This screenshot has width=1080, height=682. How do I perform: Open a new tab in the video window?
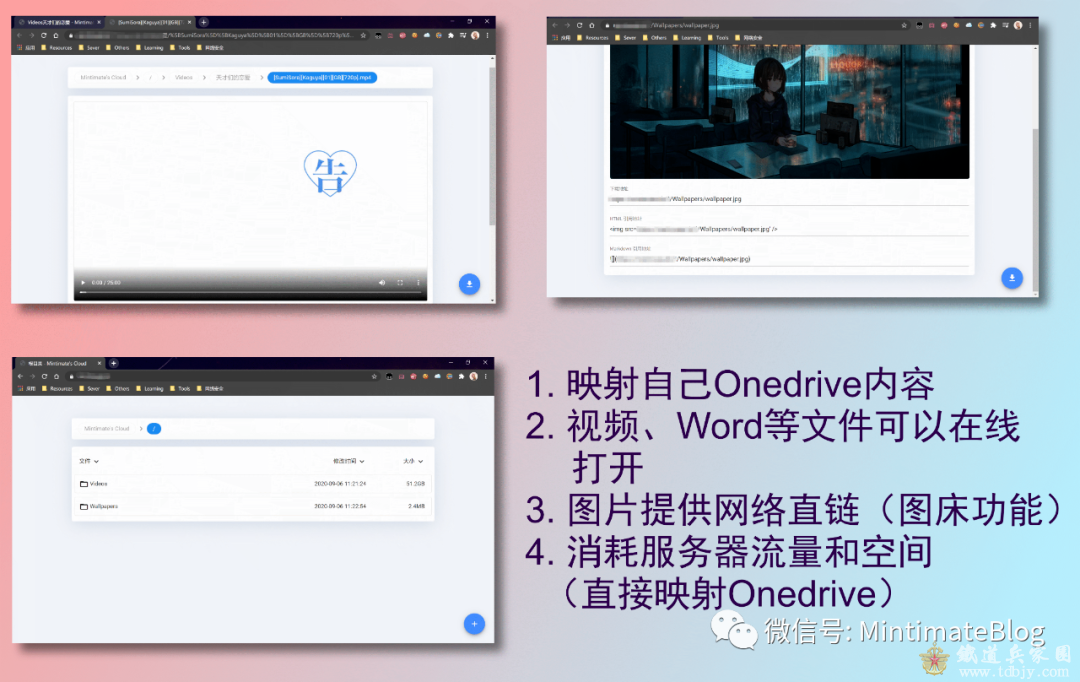[203, 22]
